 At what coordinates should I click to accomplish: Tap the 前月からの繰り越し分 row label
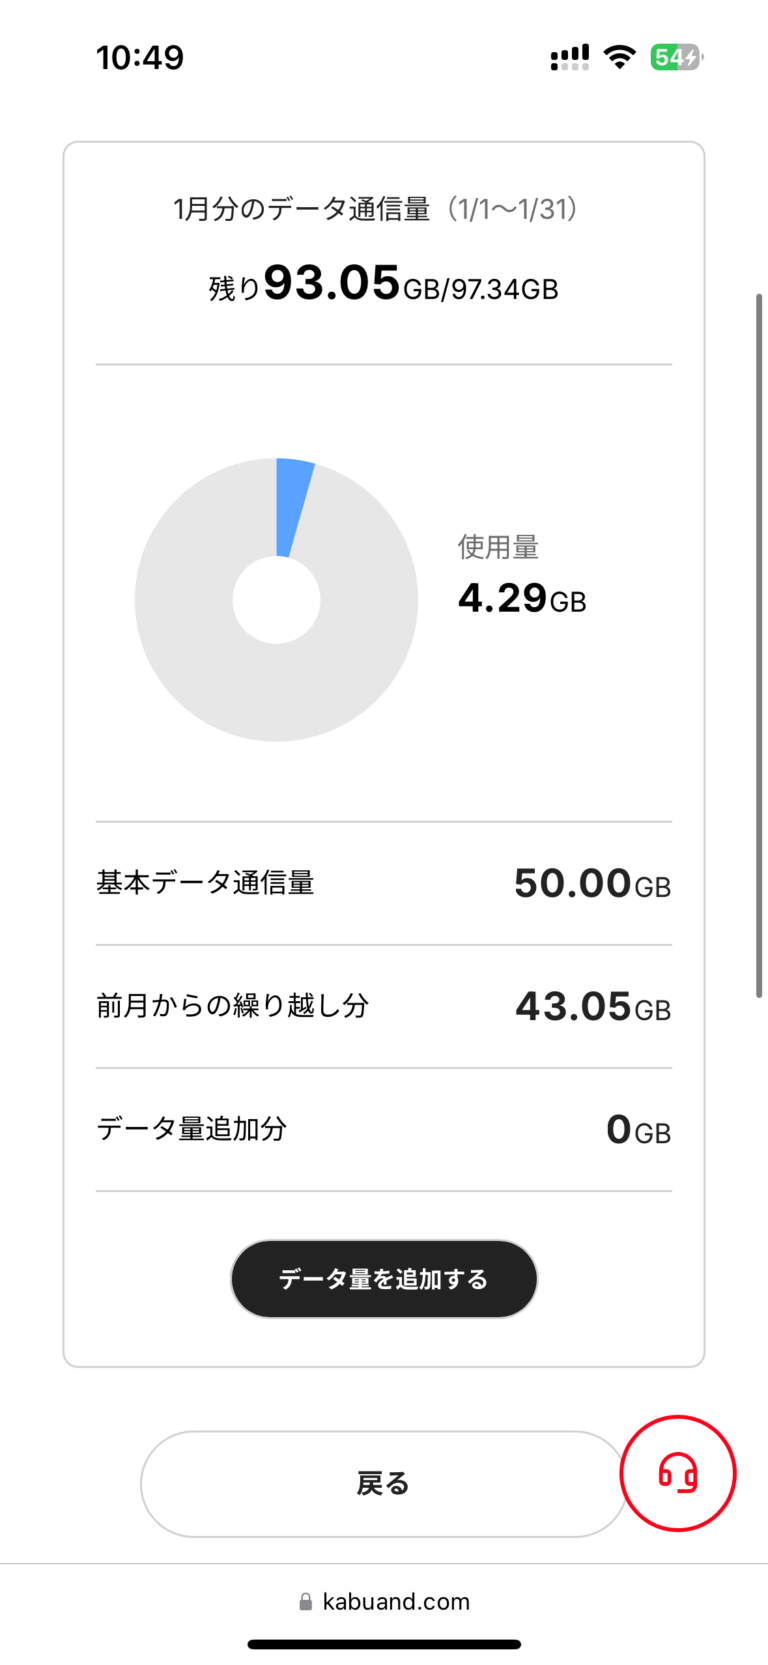[x=232, y=1006]
